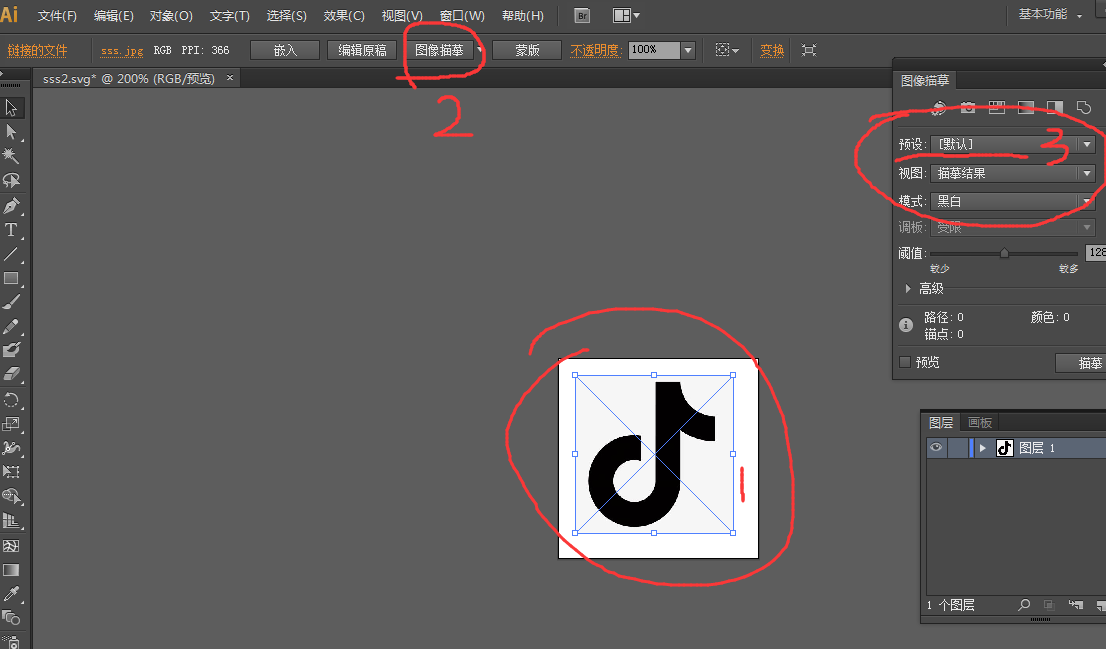Select the Magic Wand tool
Screen dimensions: 1106x649
click(12, 156)
